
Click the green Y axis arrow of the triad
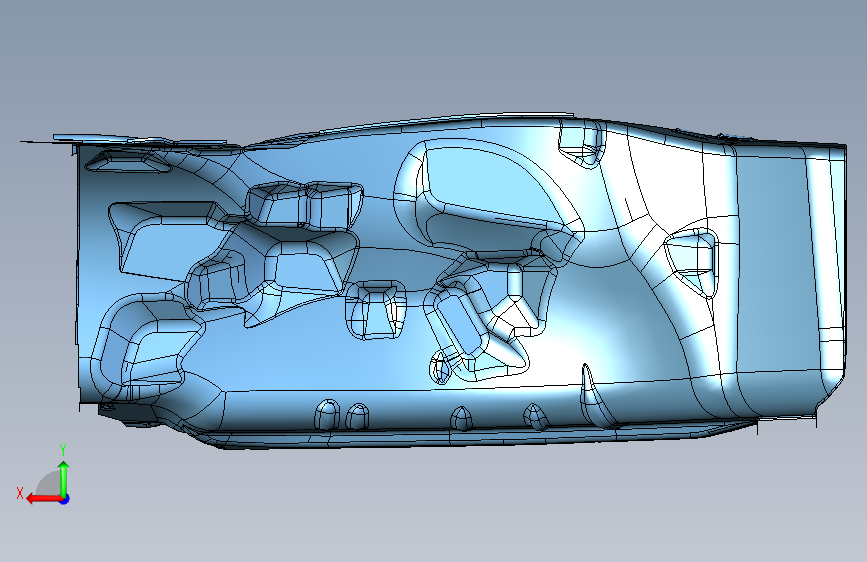(64, 478)
